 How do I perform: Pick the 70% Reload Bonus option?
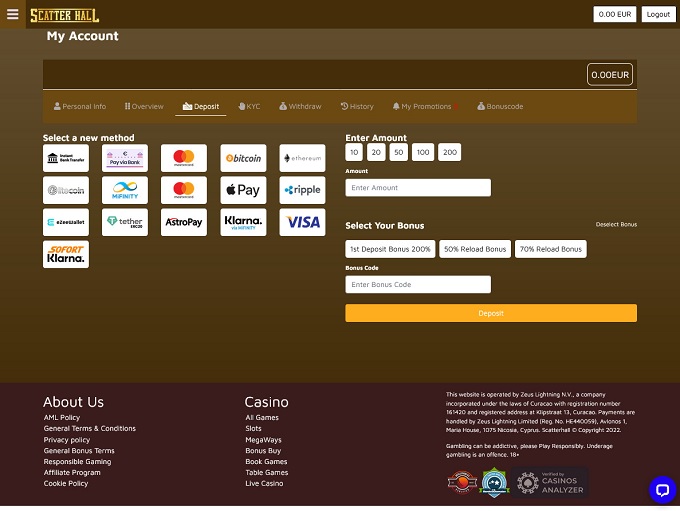coord(551,249)
